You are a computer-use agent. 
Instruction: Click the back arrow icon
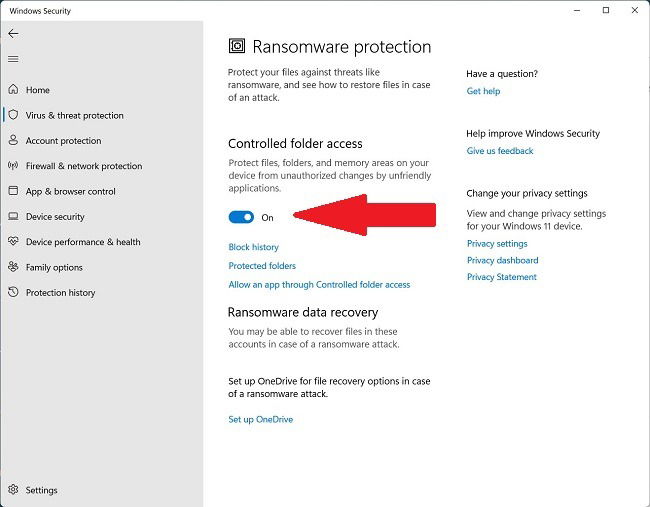(13, 33)
